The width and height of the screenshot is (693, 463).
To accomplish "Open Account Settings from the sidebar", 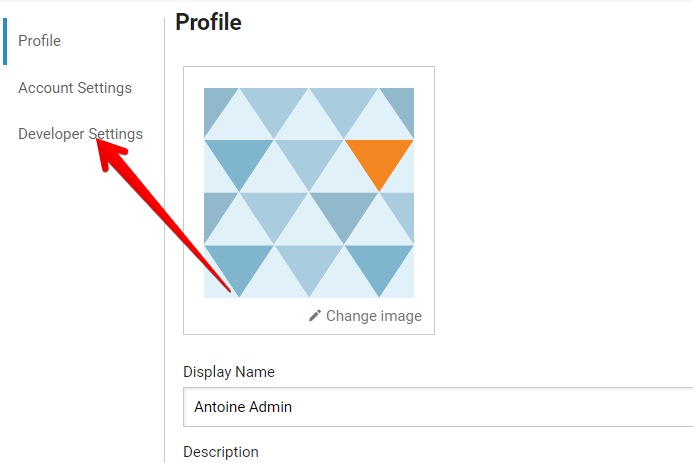I will click(x=75, y=88).
